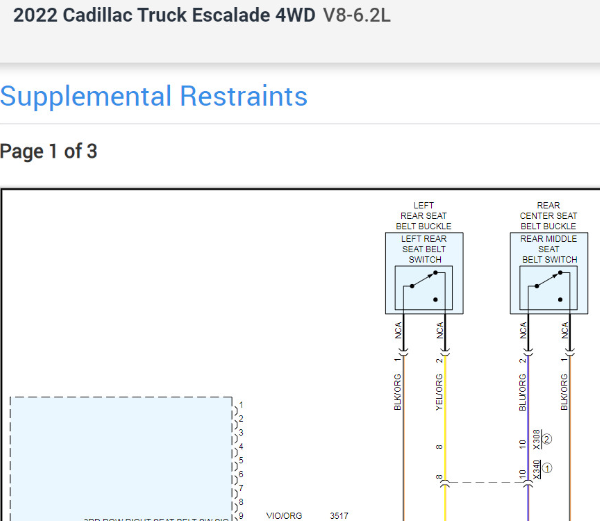Click the Rear Middle Seat Belt Switch symbol
Image resolution: width=600 pixels, height=521 pixels.
(x=548, y=288)
